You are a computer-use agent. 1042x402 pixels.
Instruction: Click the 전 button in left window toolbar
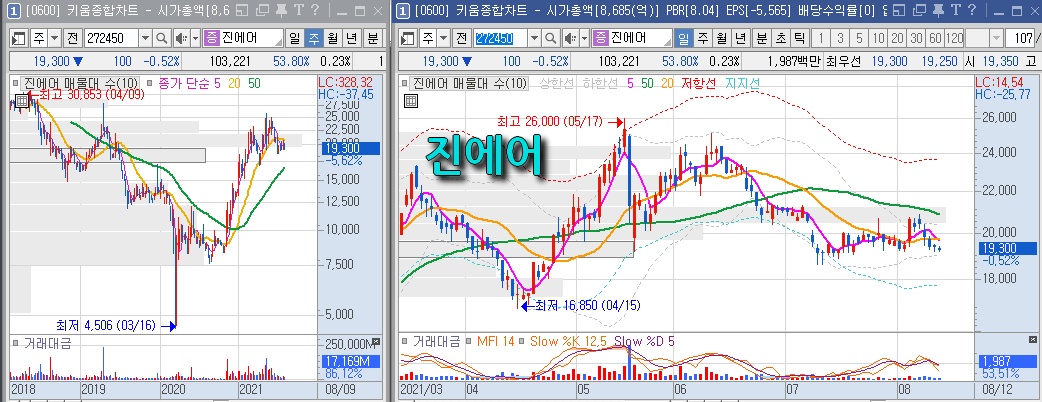(71, 38)
